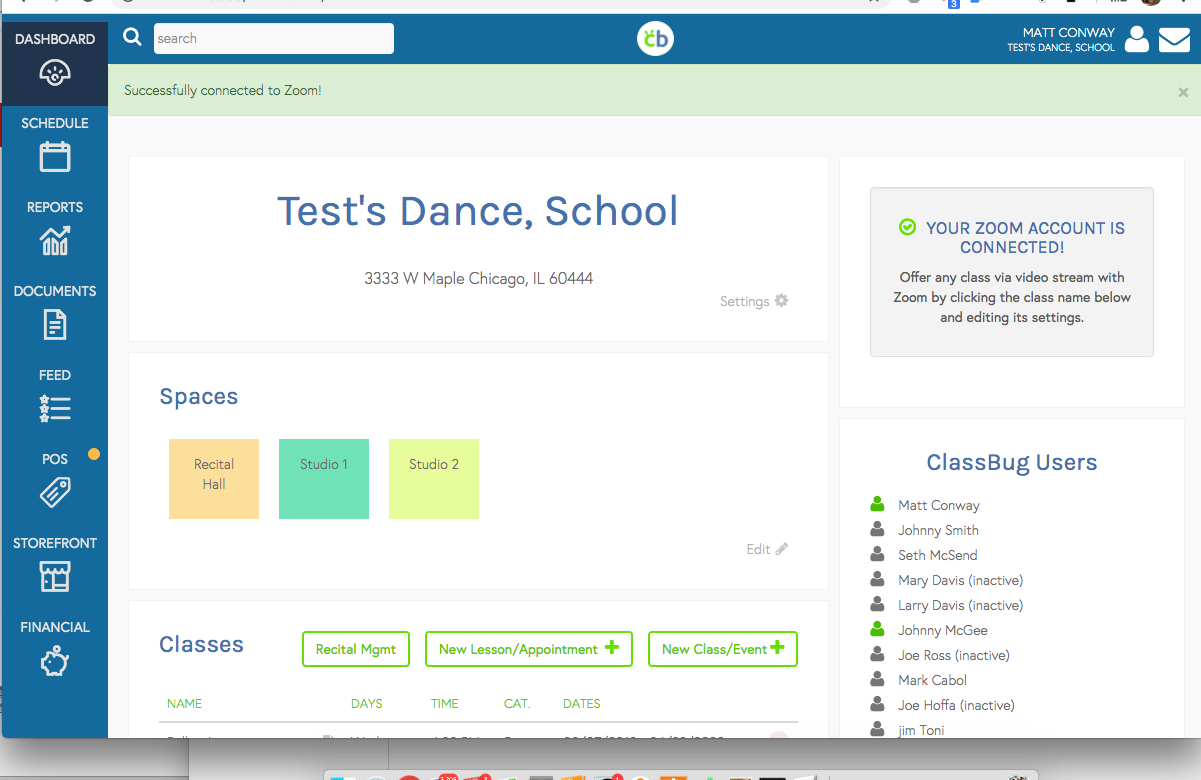
Task: Click the Recital Mgmt button
Action: (356, 649)
